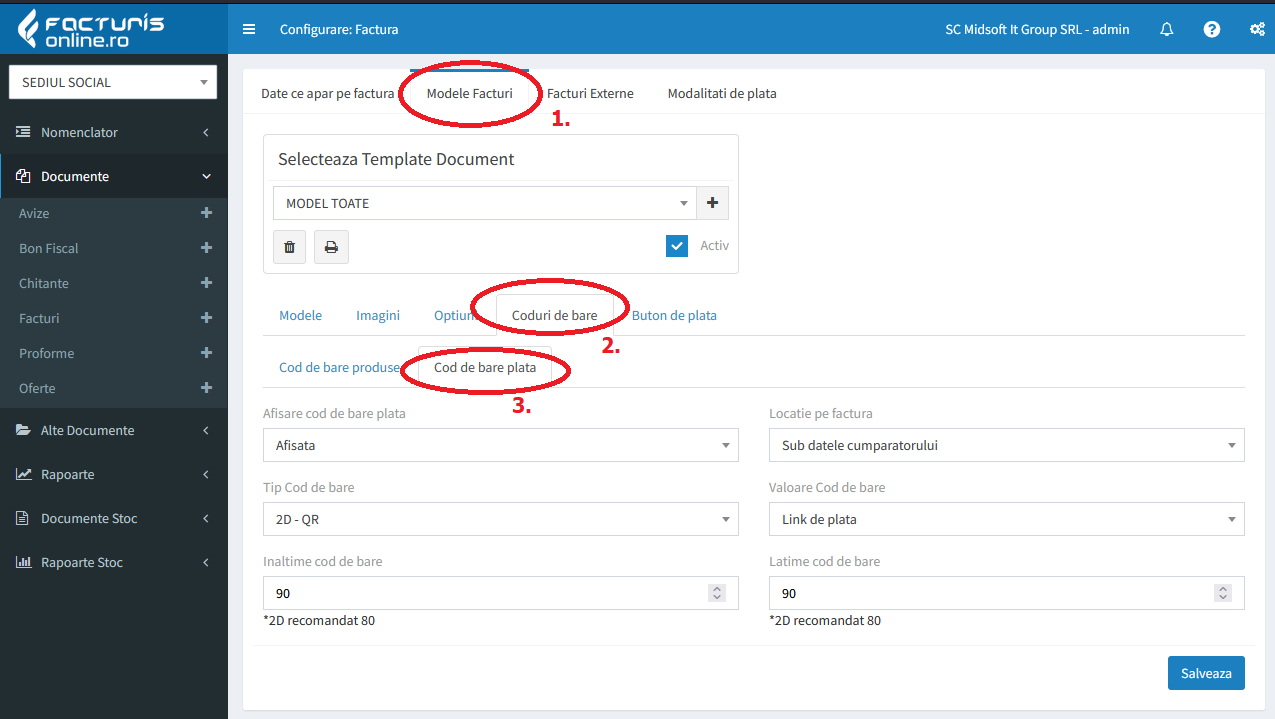1275x719 pixels.
Task: Toggle the hamburger sidebar menu
Action: (x=249, y=29)
